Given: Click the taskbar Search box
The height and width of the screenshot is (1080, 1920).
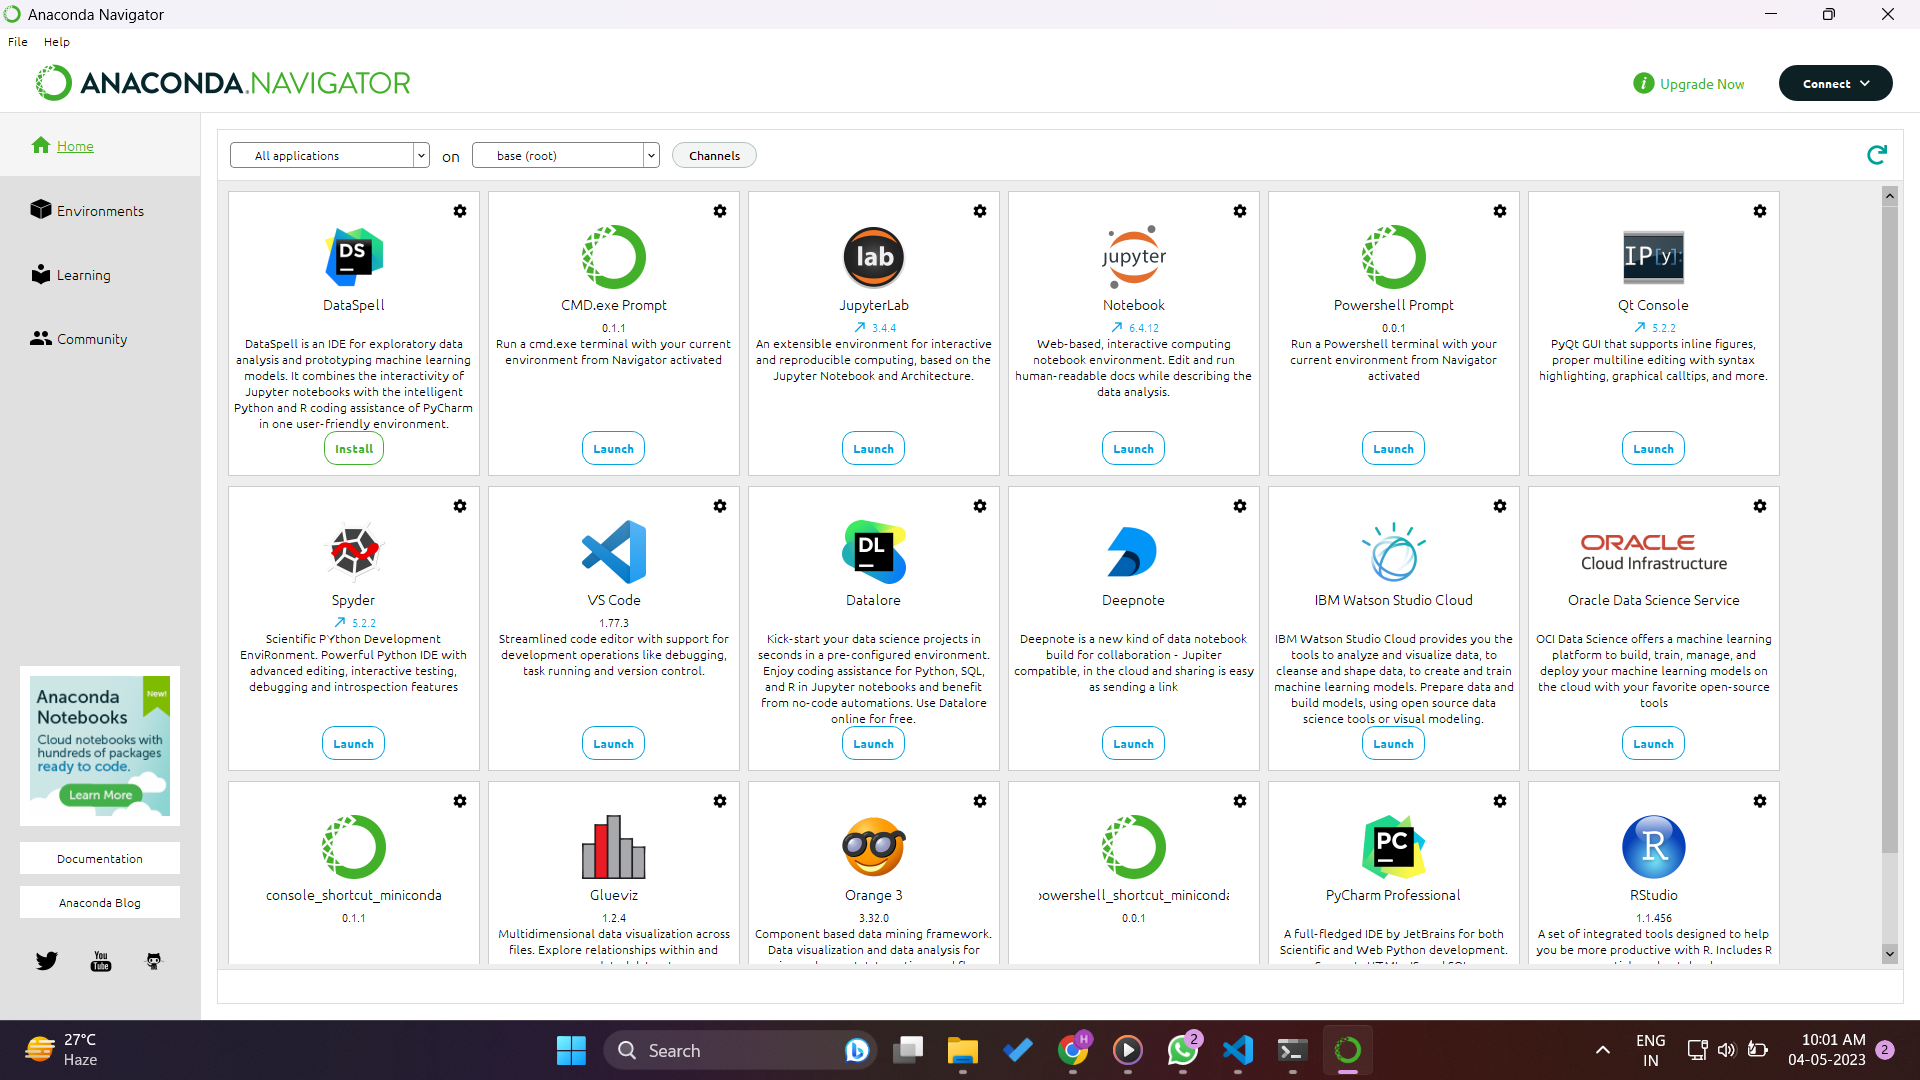Looking at the screenshot, I should click(x=740, y=1050).
